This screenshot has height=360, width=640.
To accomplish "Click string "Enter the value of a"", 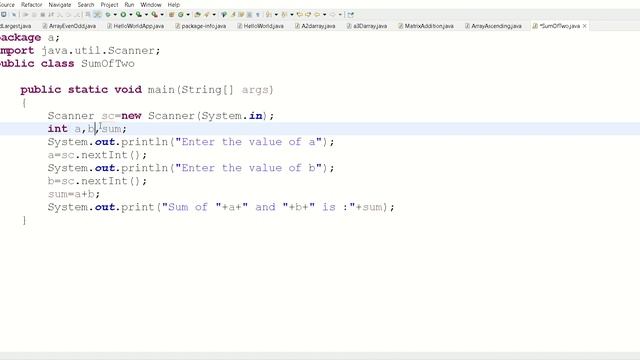I will (x=248, y=142).
